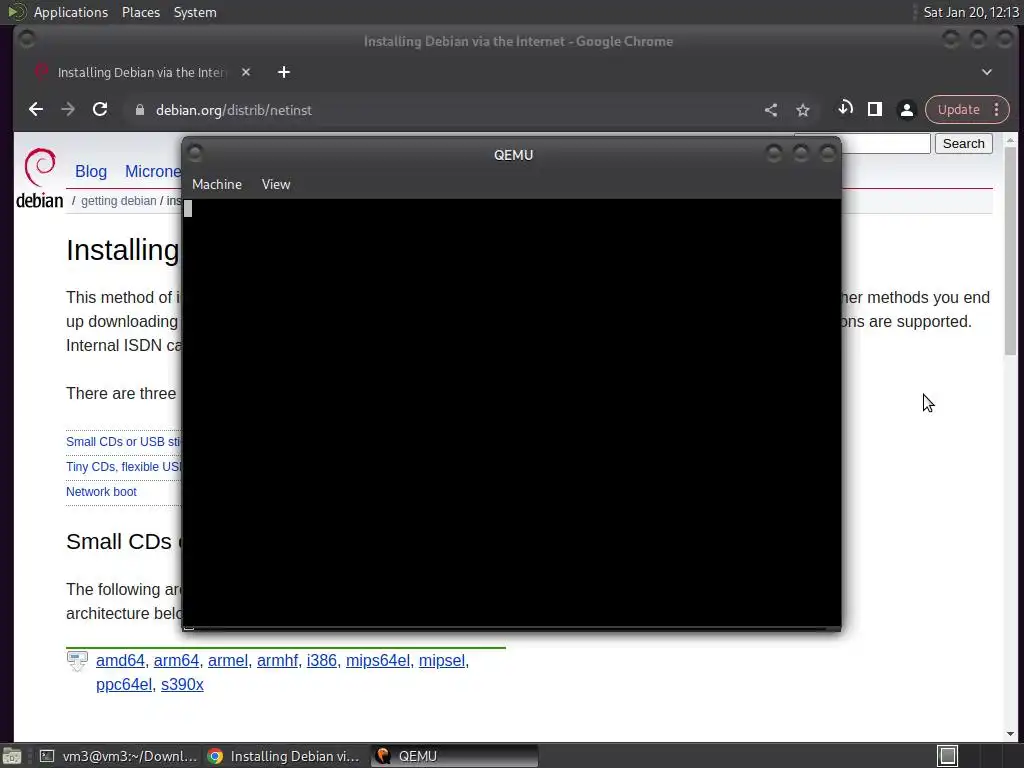The width and height of the screenshot is (1024, 768).
Task: Open the Machine menu in QEMU
Action: click(217, 185)
